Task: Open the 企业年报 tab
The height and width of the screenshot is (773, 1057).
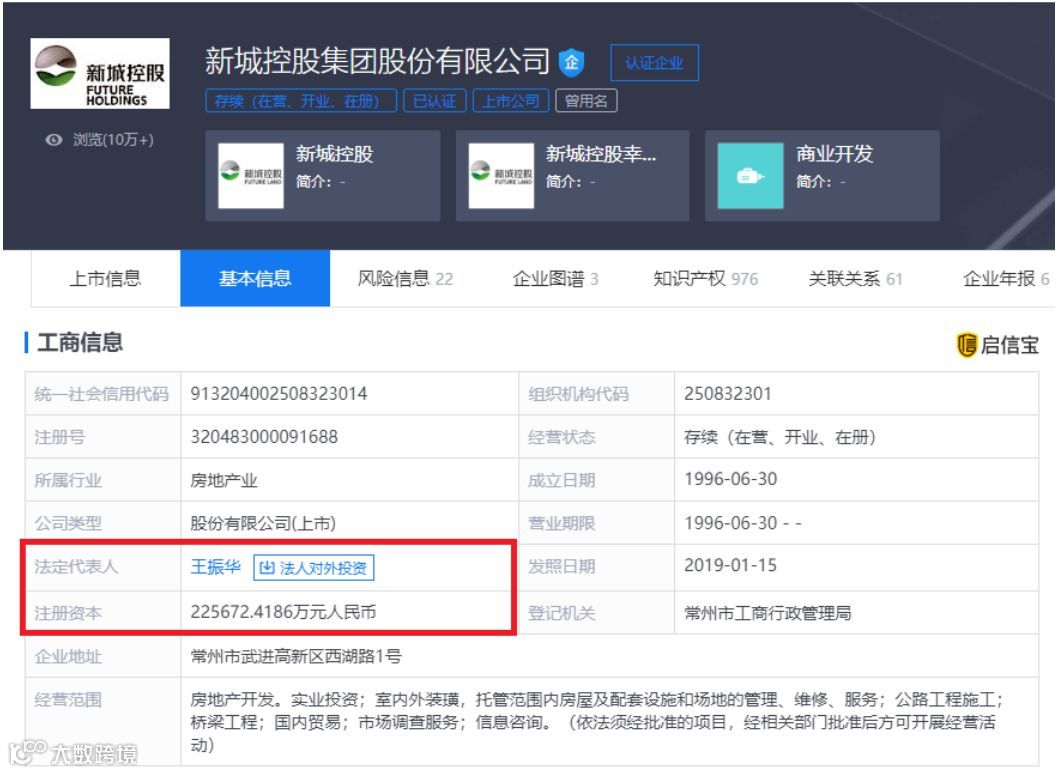Action: point(1006,278)
